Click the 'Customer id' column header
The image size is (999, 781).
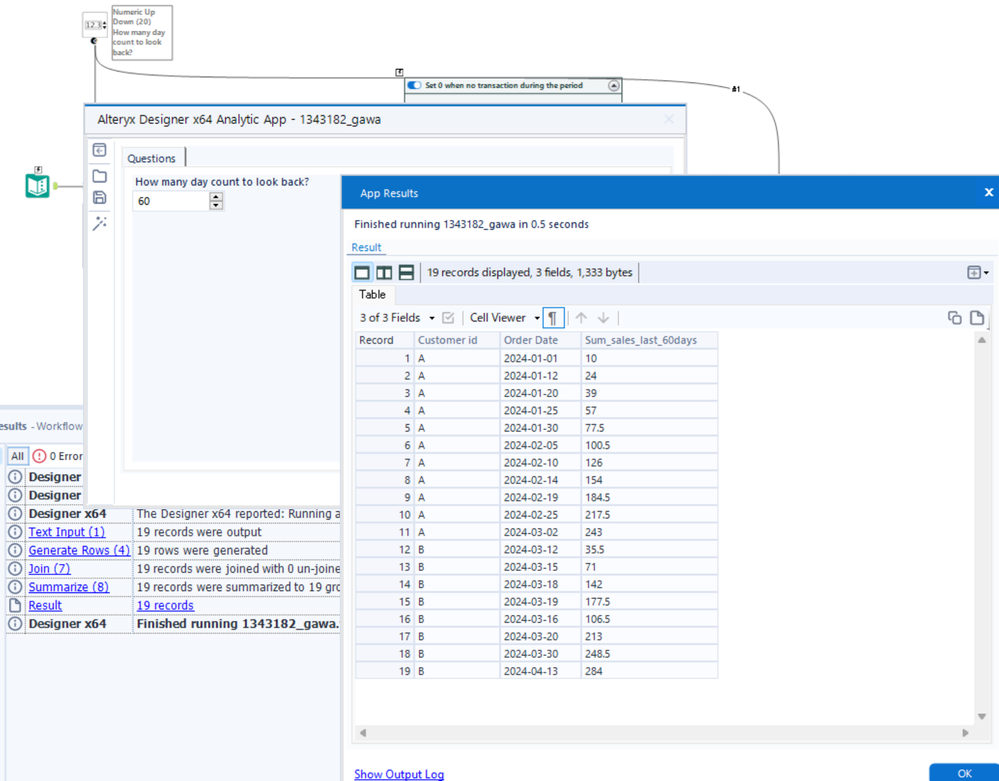[457, 340]
